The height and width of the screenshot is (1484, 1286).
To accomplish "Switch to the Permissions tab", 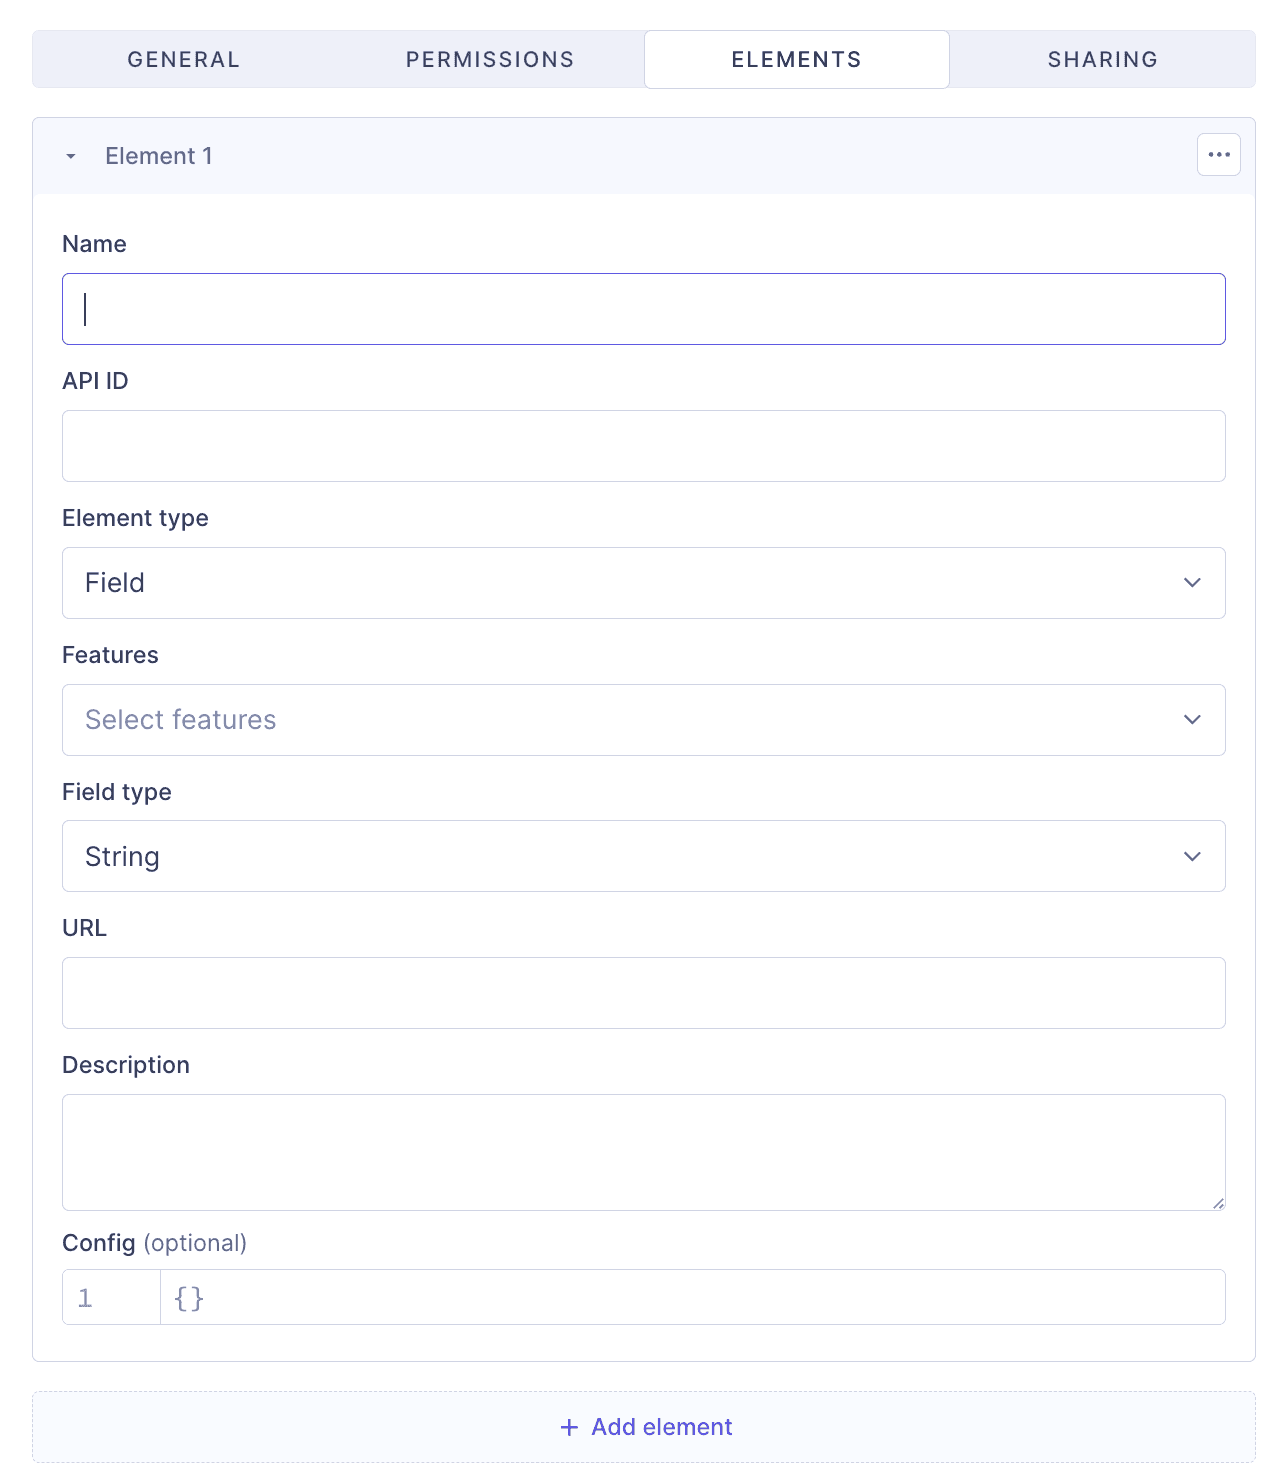I will tap(489, 59).
